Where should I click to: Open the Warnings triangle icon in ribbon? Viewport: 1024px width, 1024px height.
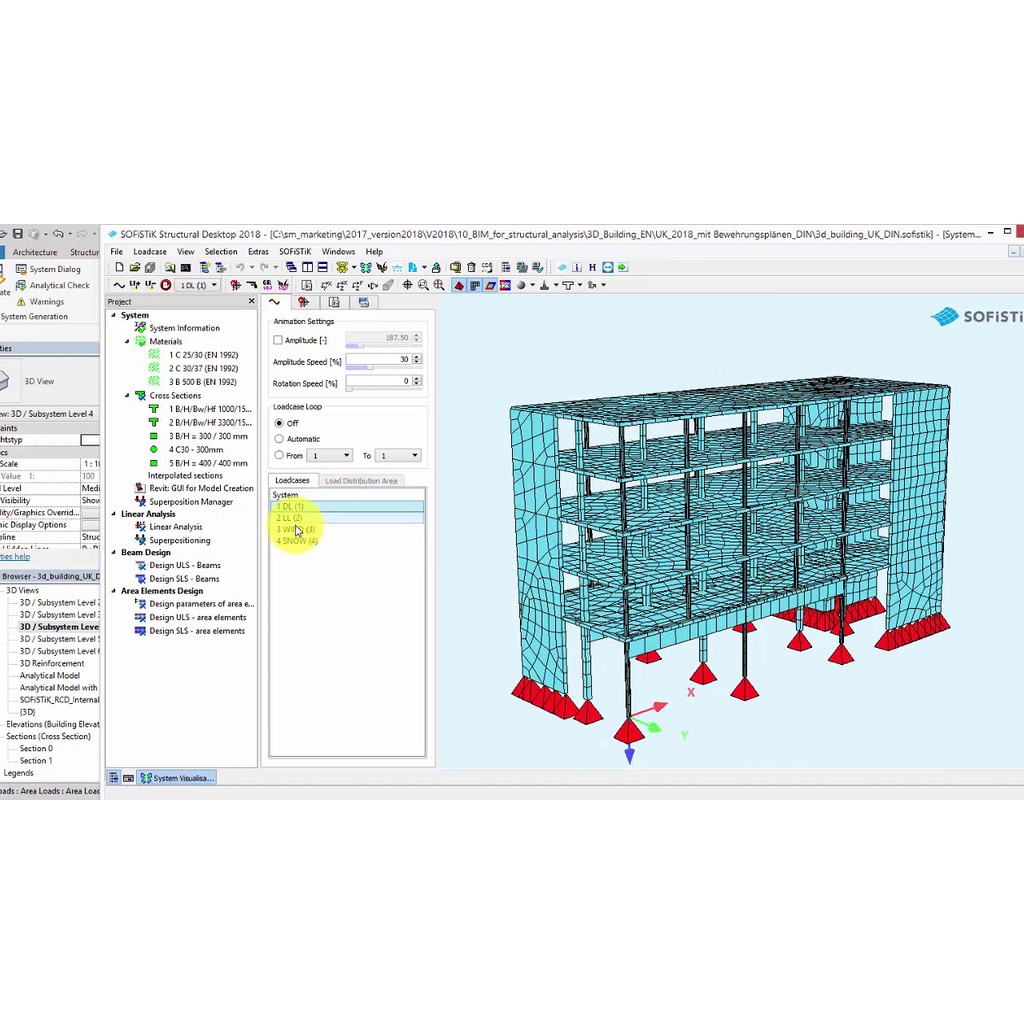(20, 302)
